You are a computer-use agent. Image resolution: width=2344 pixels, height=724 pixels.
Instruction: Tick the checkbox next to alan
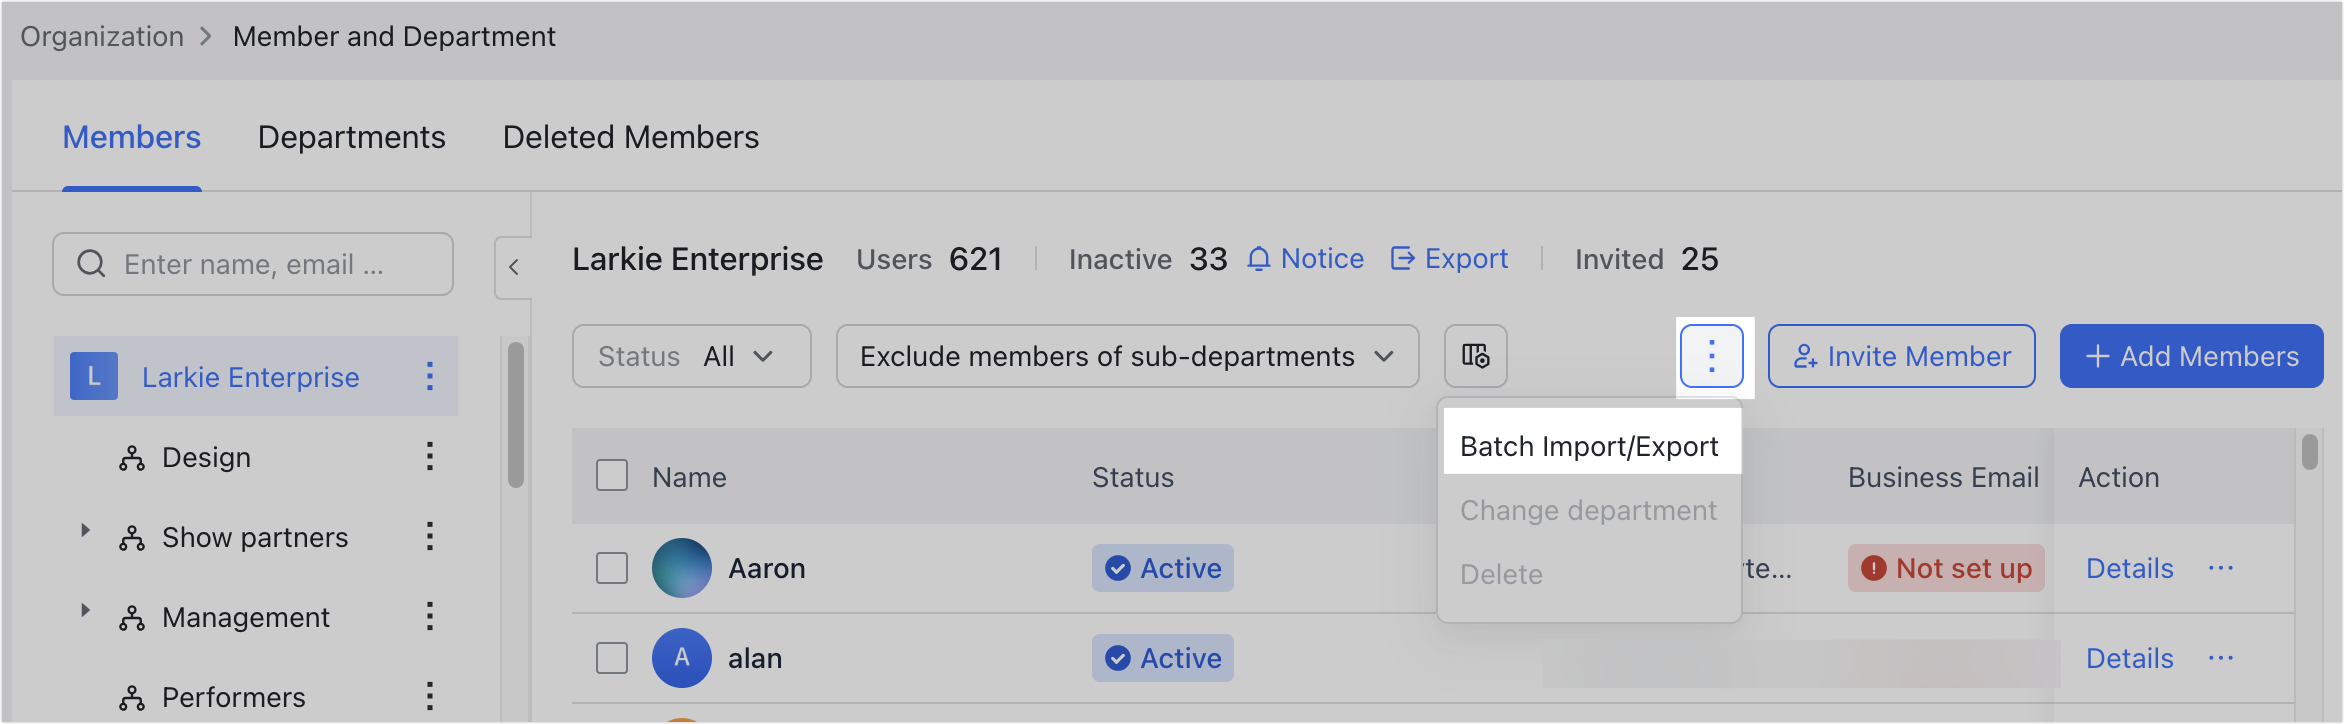[612, 658]
